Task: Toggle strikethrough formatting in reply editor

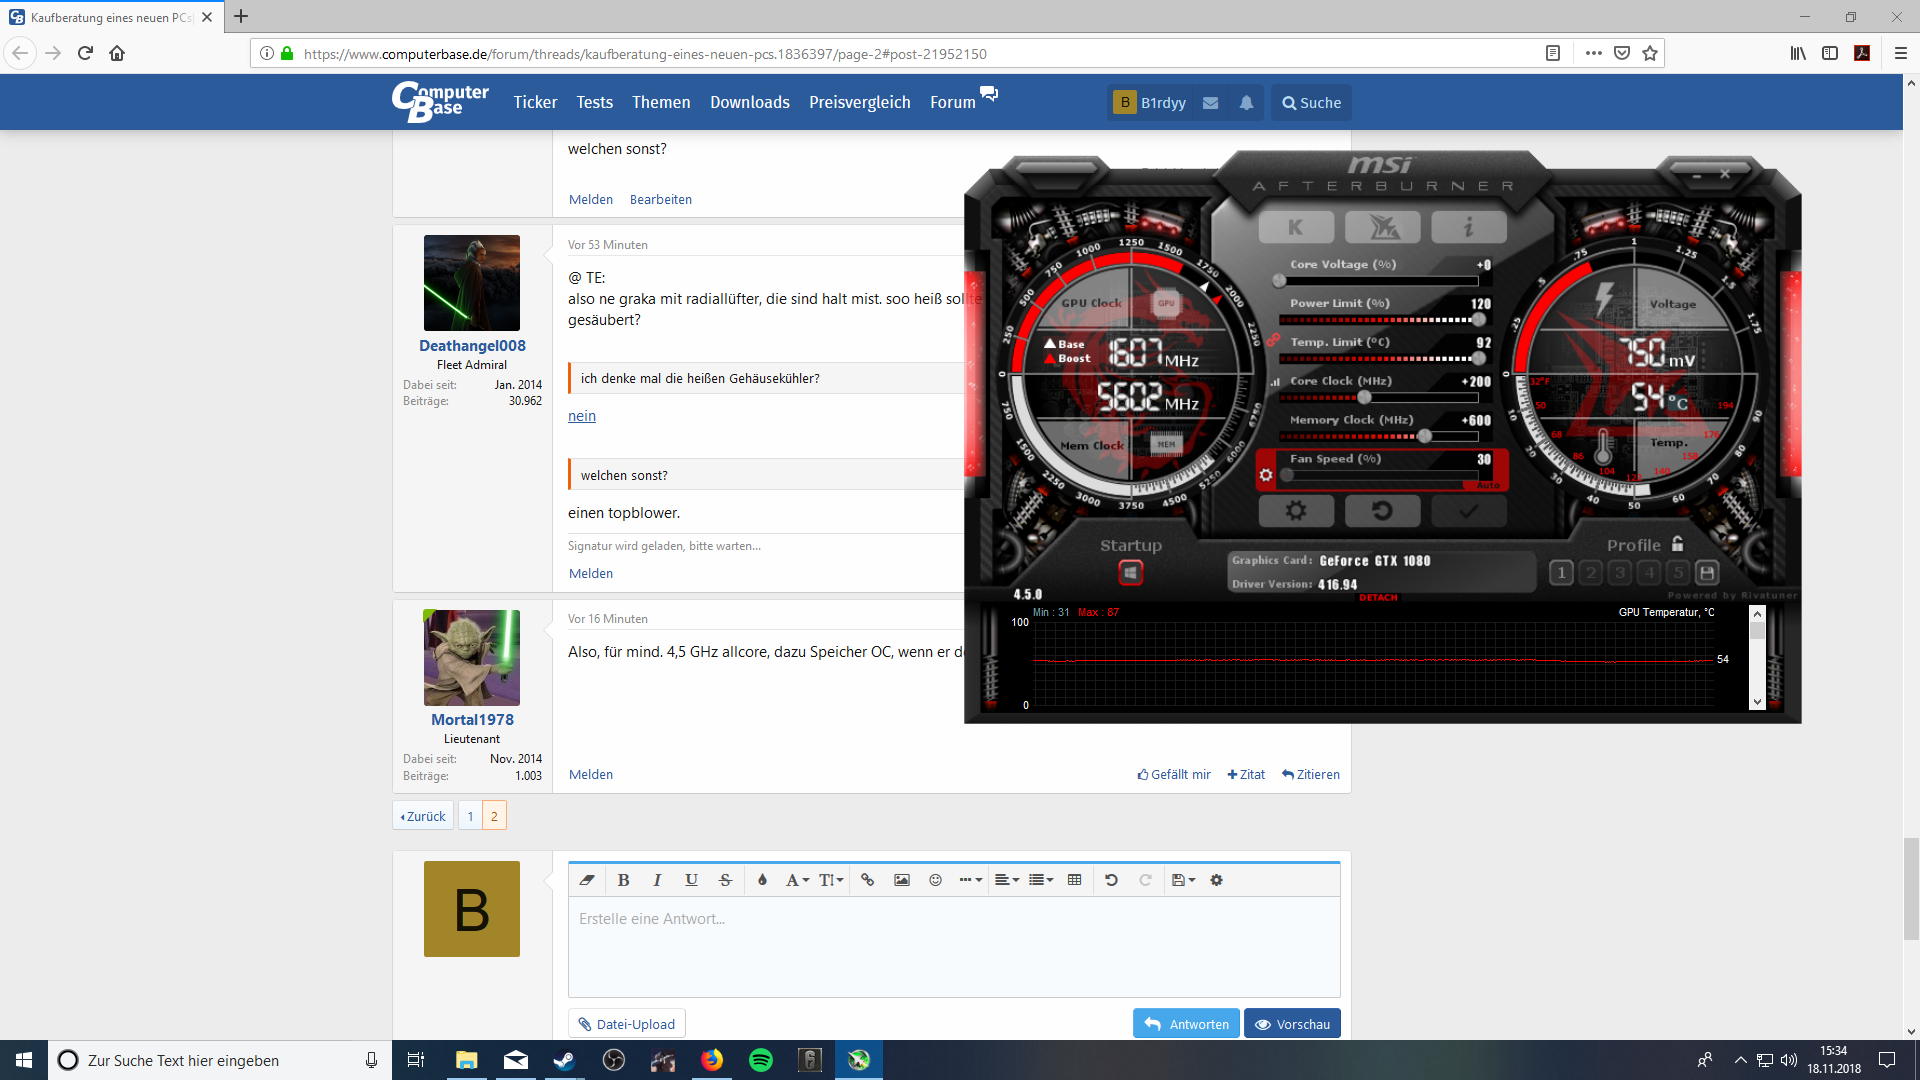Action: coord(725,880)
